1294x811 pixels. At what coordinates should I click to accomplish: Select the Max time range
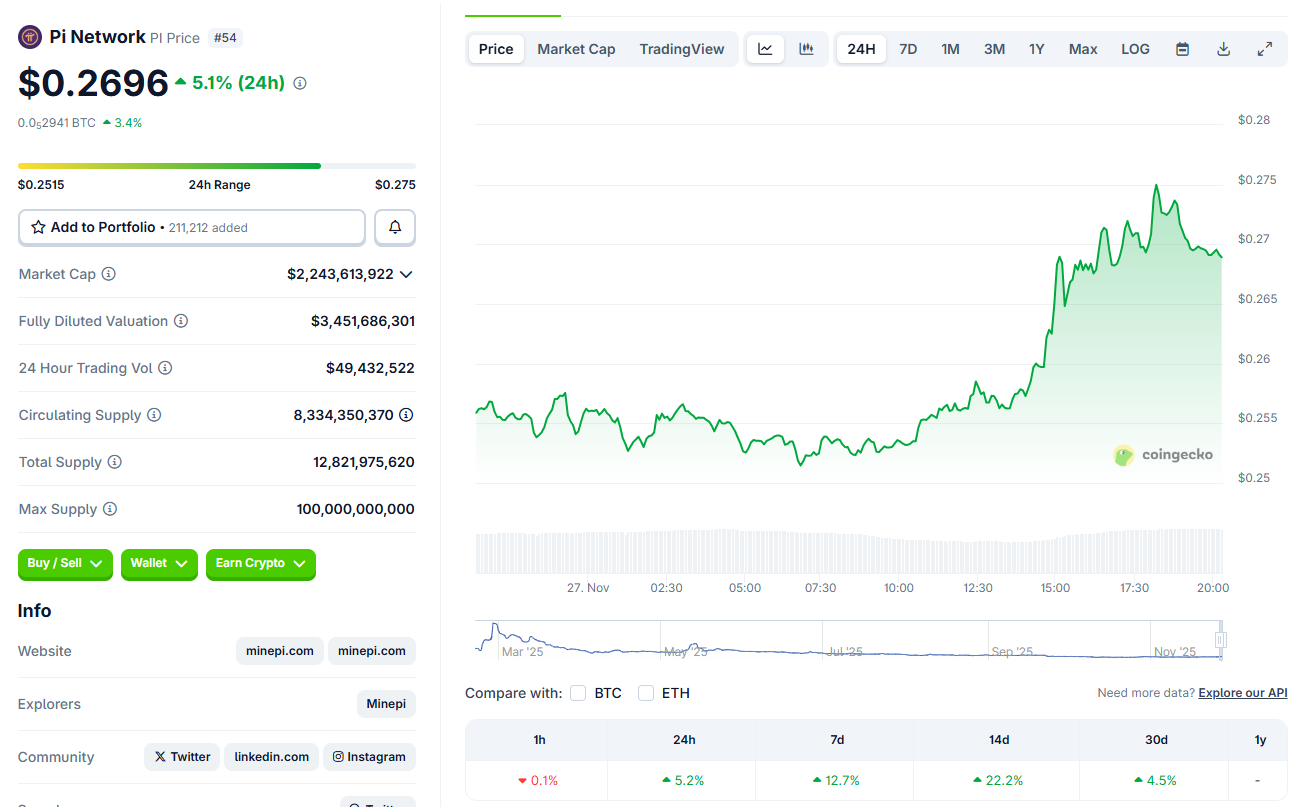pyautogui.click(x=1083, y=49)
